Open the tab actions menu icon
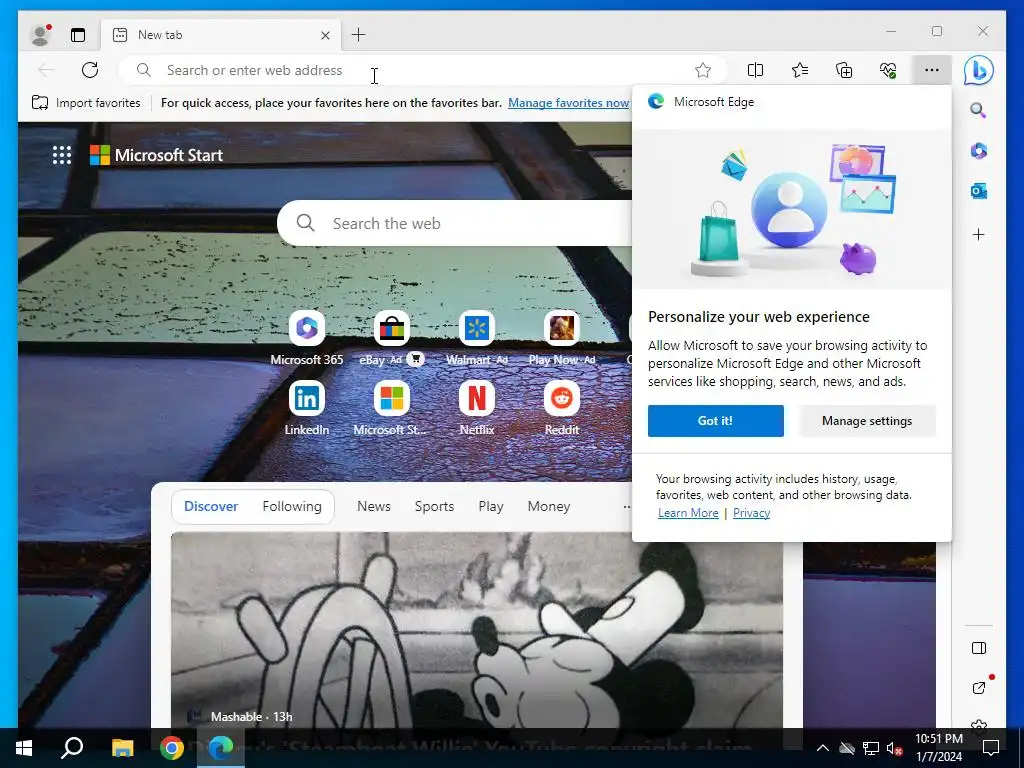This screenshot has width=1024, height=768. (x=78, y=35)
